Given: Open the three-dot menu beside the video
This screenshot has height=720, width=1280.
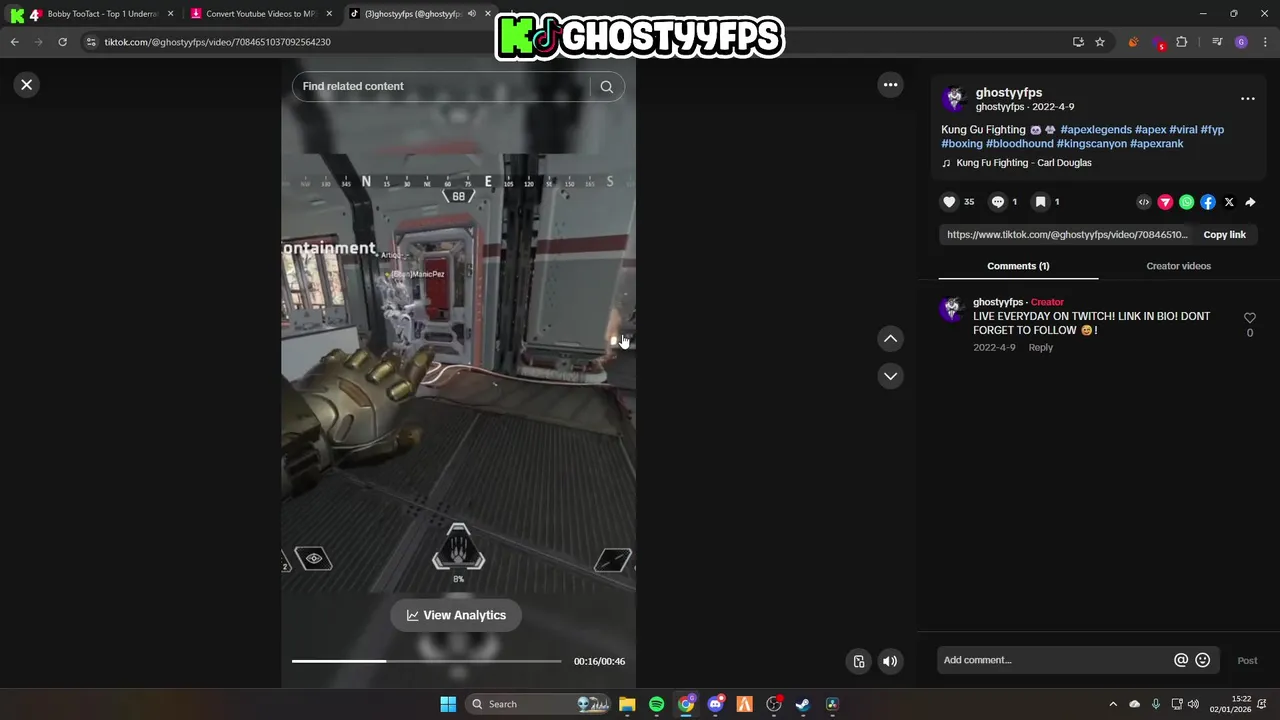Looking at the screenshot, I should [x=890, y=85].
